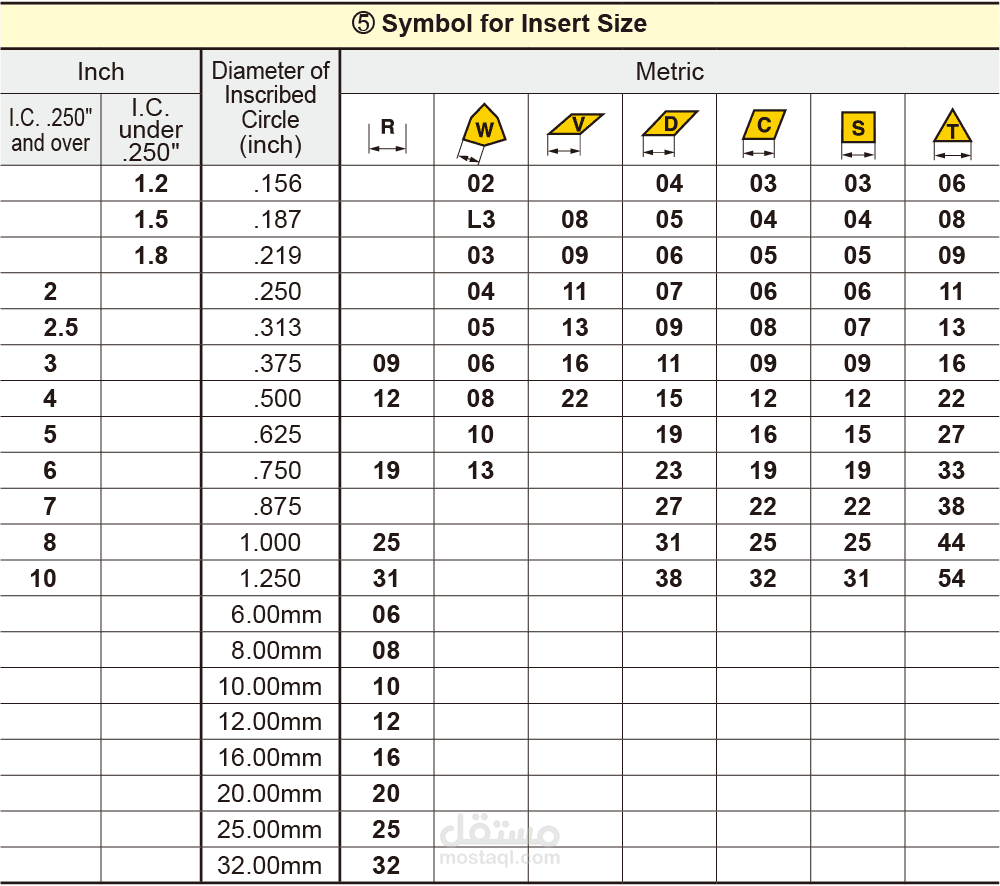
Task: Click the 'I.C. under .250"' header
Action: 151,130
